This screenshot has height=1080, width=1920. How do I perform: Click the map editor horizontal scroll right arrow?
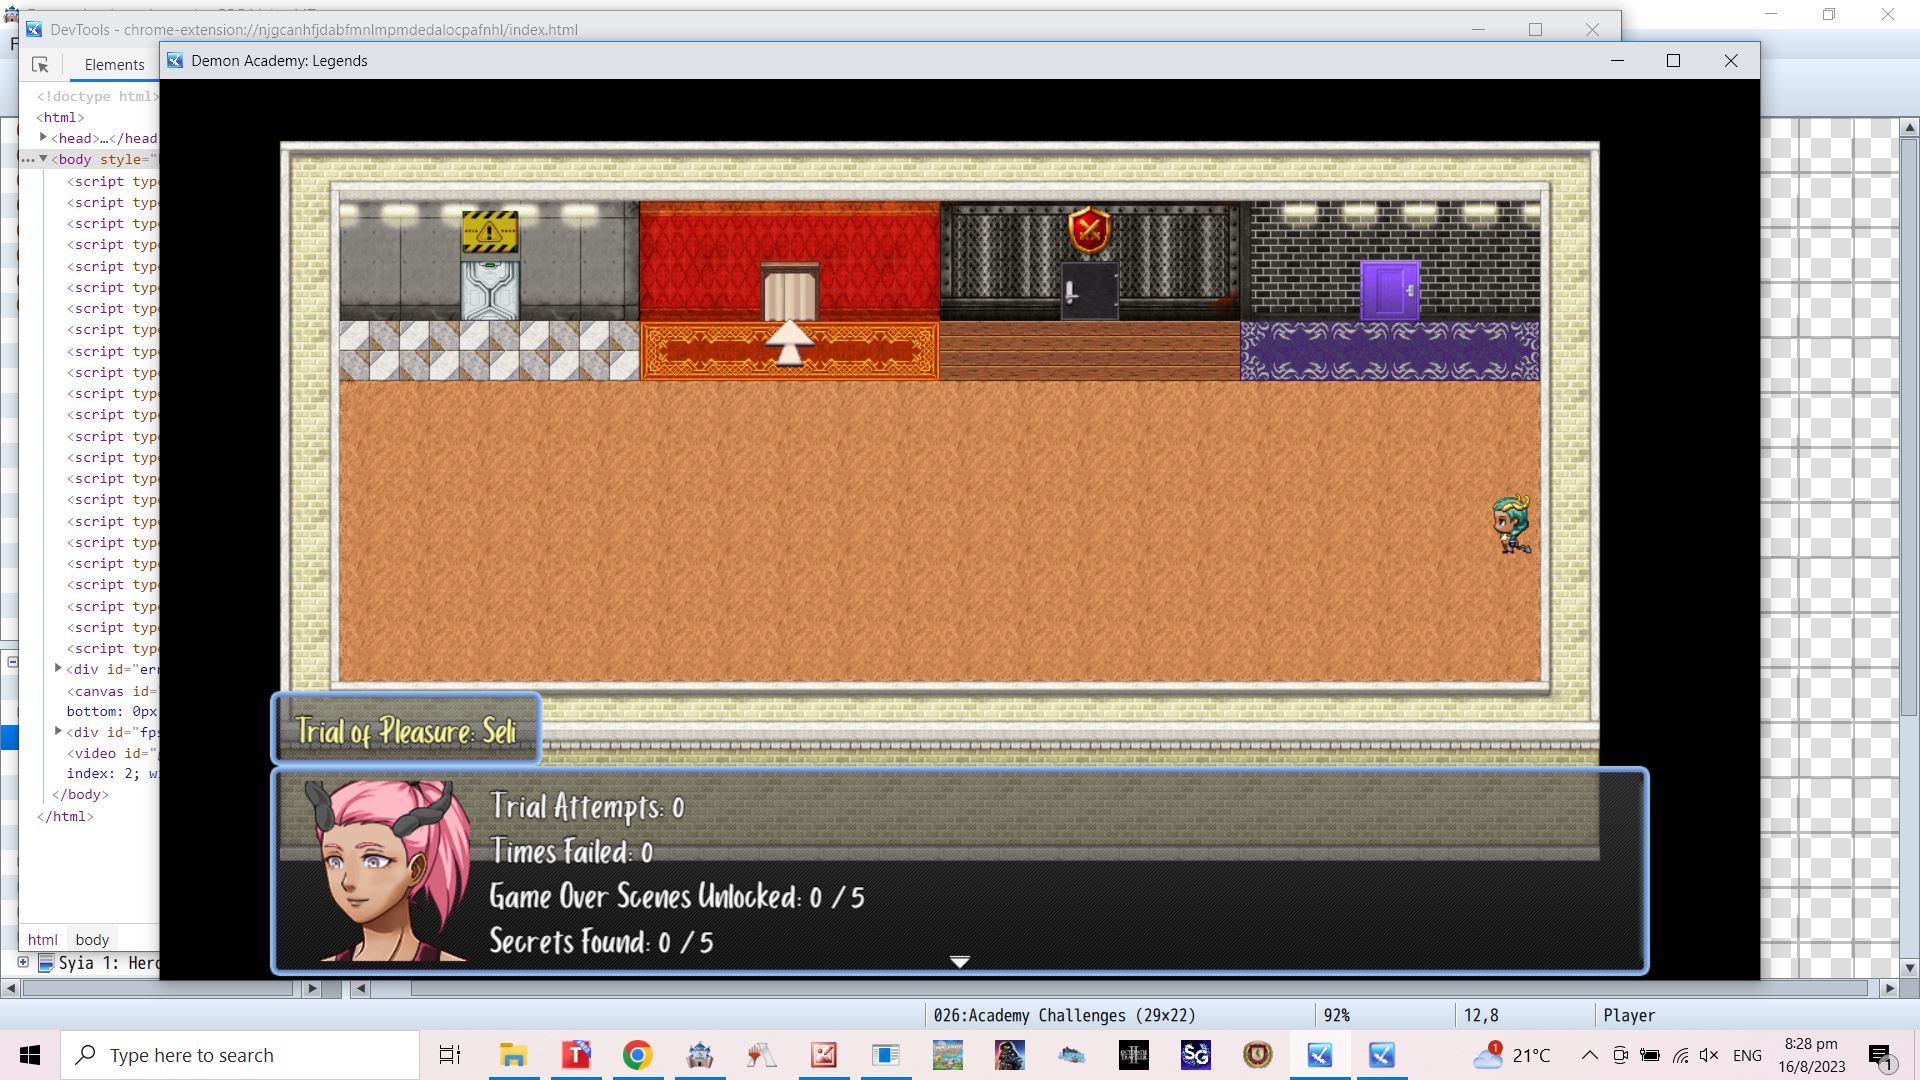(1889, 988)
